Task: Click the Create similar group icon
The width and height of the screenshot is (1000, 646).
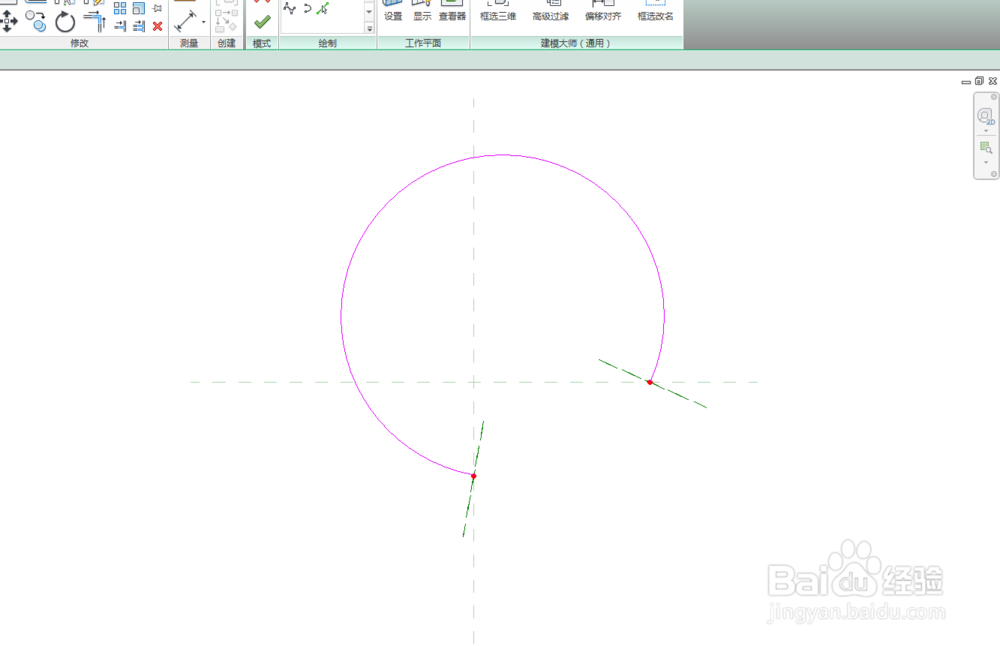Action: coord(226,21)
